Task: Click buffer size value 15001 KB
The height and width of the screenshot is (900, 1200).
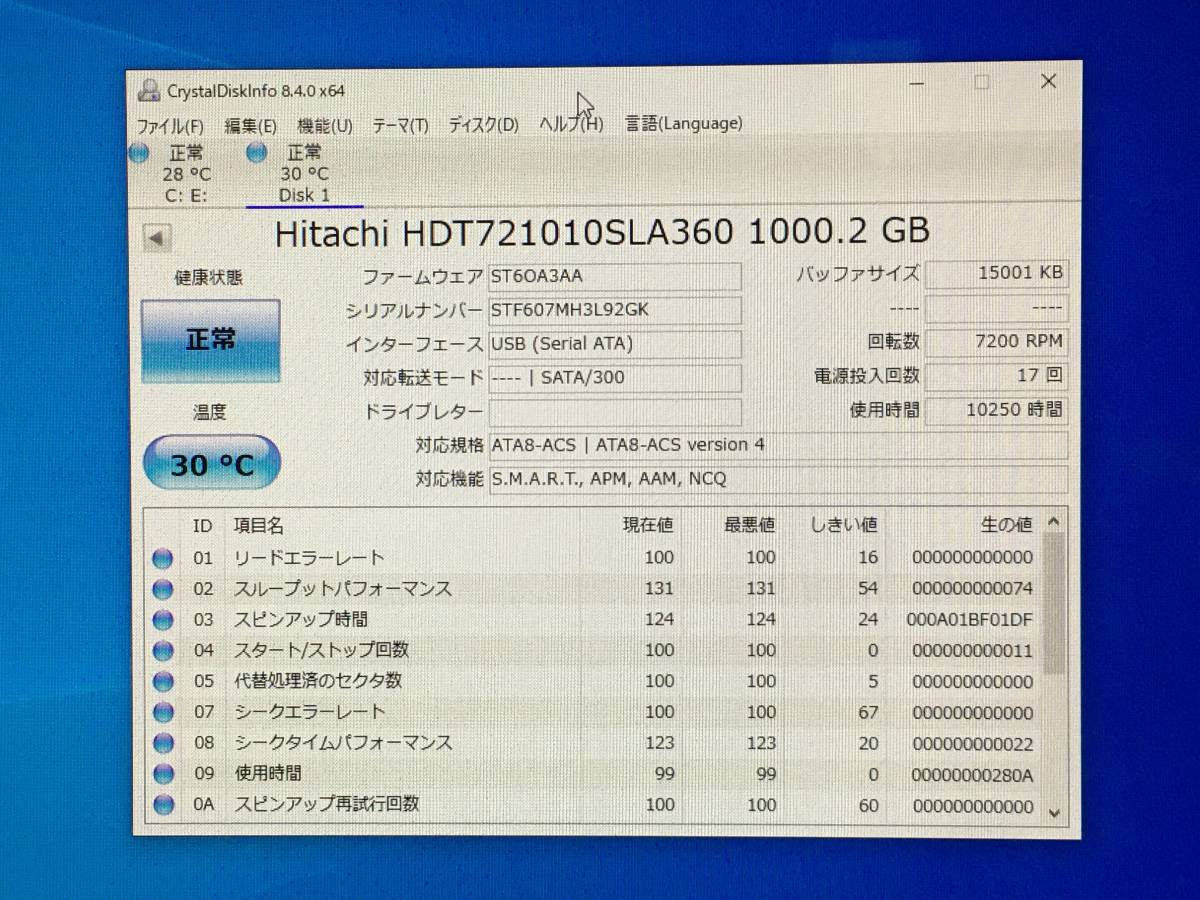Action: pyautogui.click(x=996, y=273)
